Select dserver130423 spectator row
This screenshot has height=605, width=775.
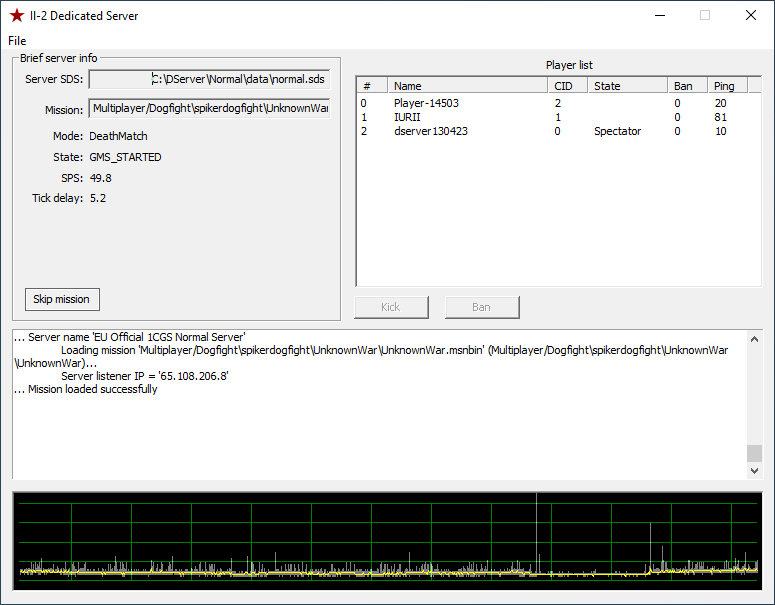[x=559, y=131]
